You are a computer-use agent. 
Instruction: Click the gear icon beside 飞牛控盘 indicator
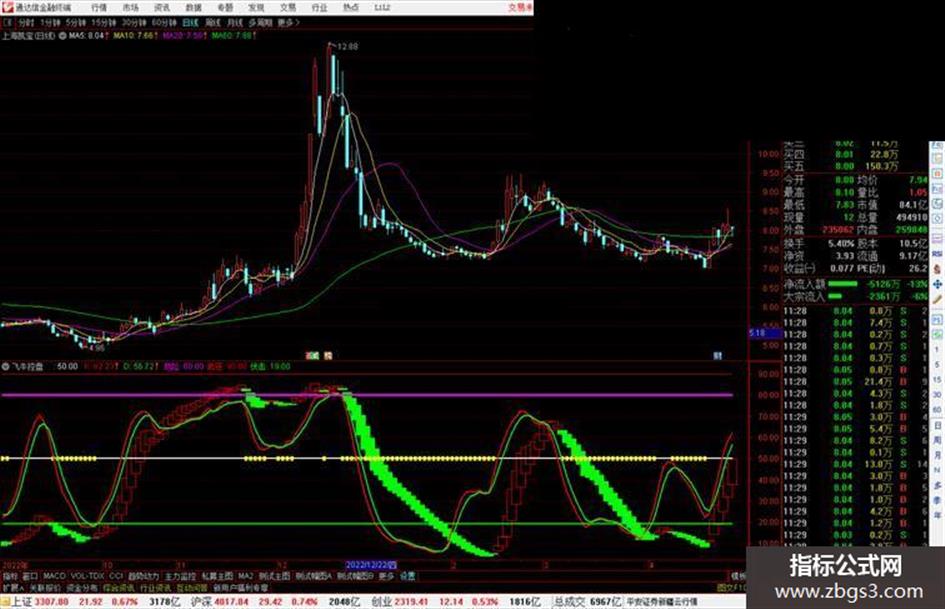point(5,366)
